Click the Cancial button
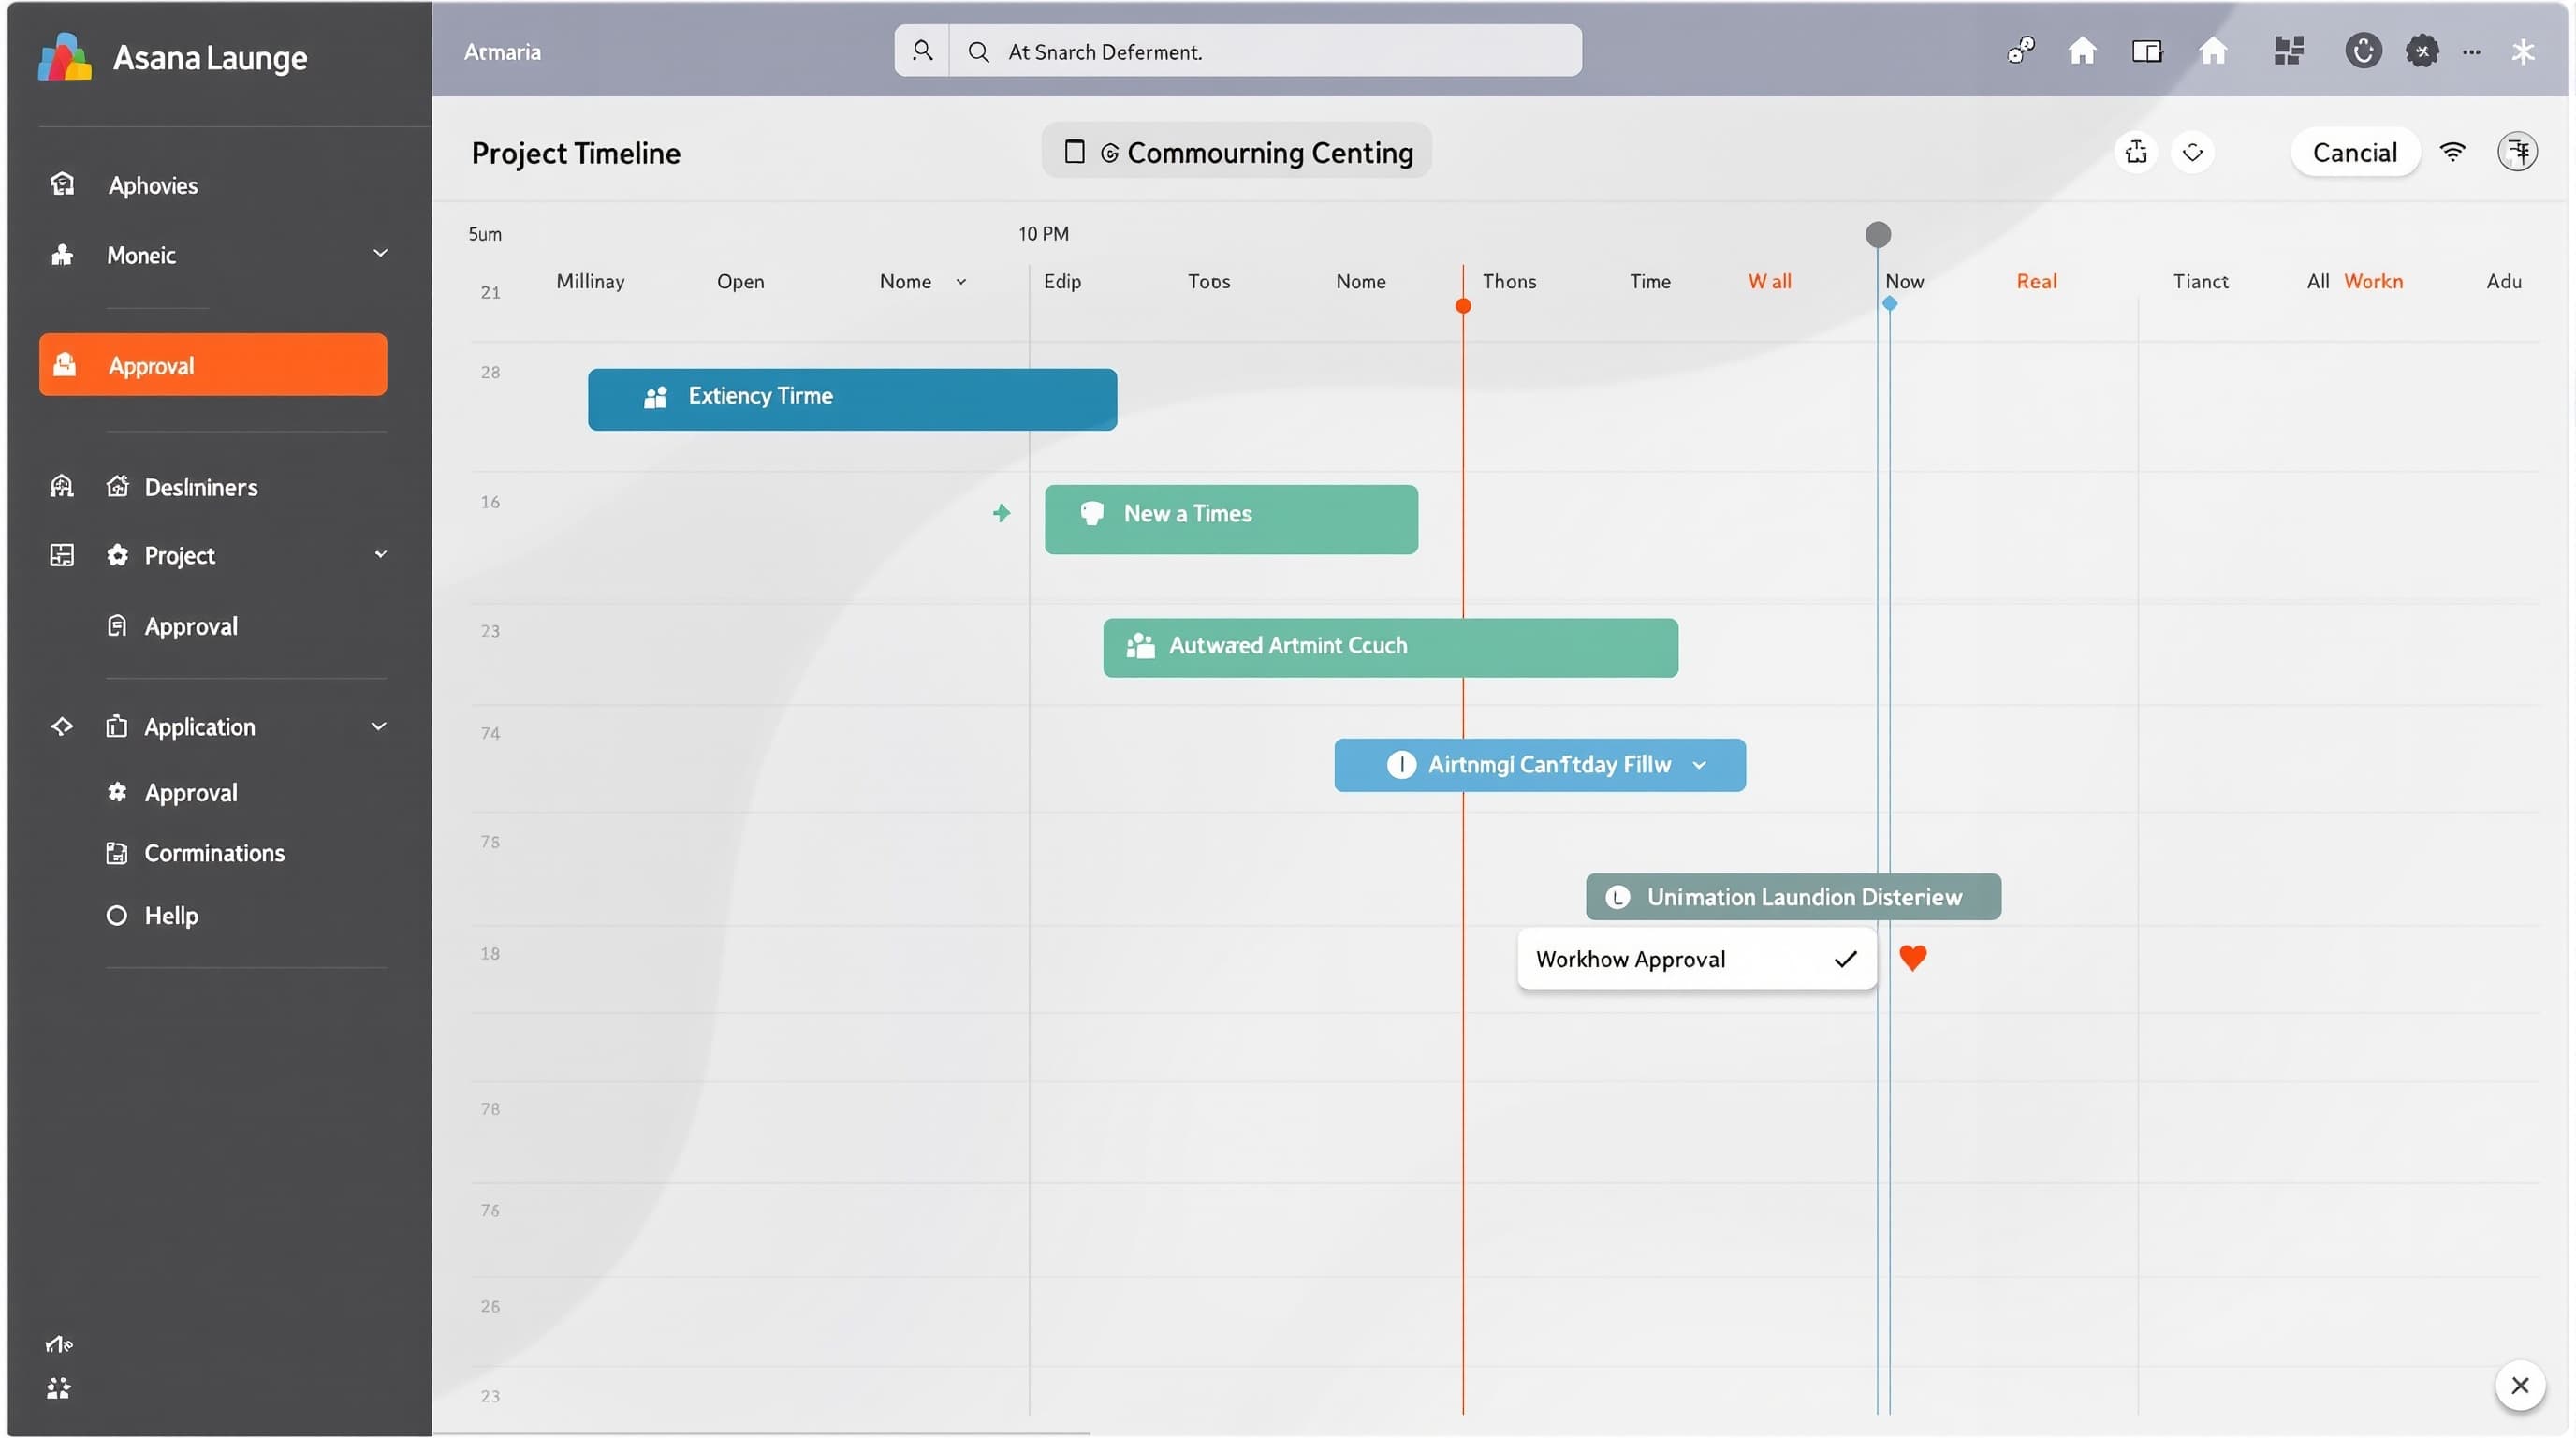2576x1438 pixels. (2355, 152)
